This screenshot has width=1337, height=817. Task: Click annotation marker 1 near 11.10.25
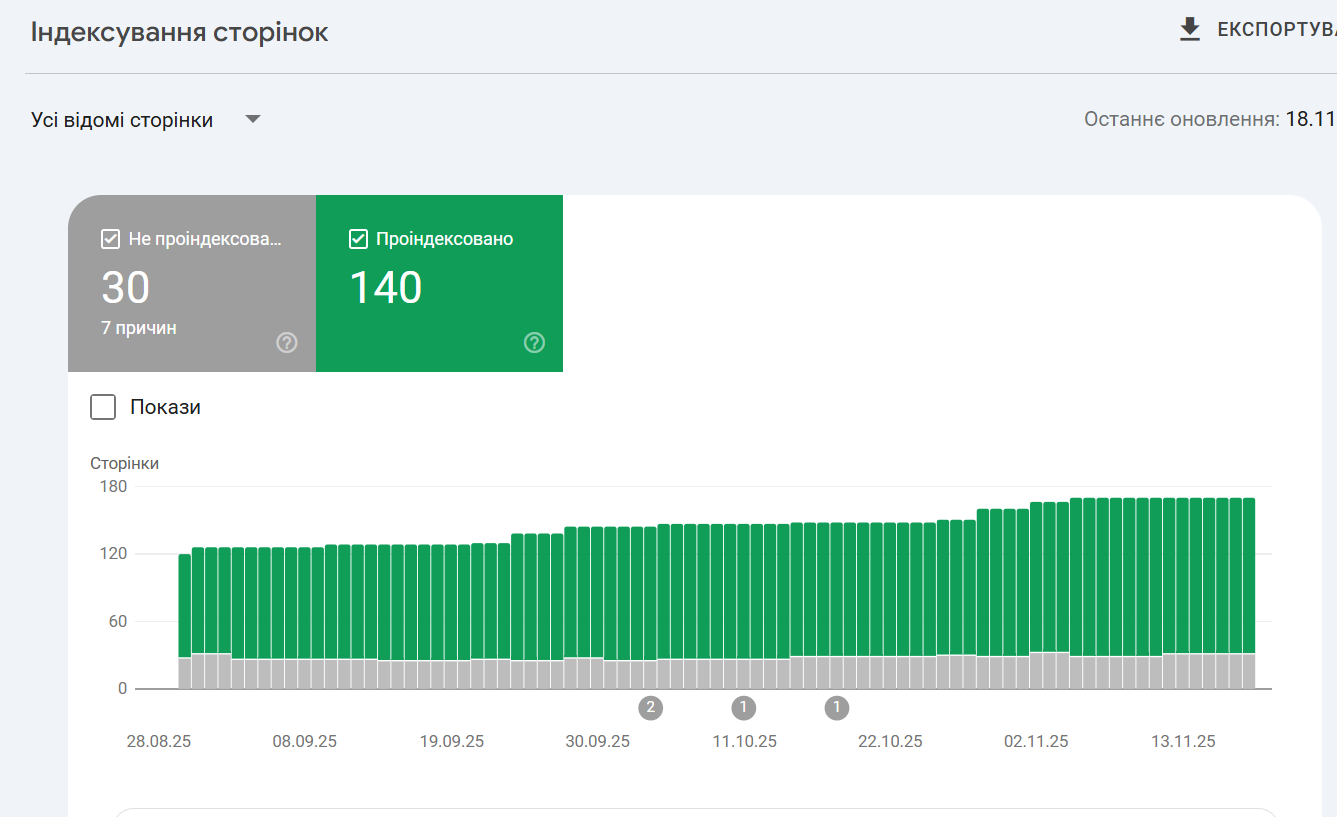click(743, 708)
